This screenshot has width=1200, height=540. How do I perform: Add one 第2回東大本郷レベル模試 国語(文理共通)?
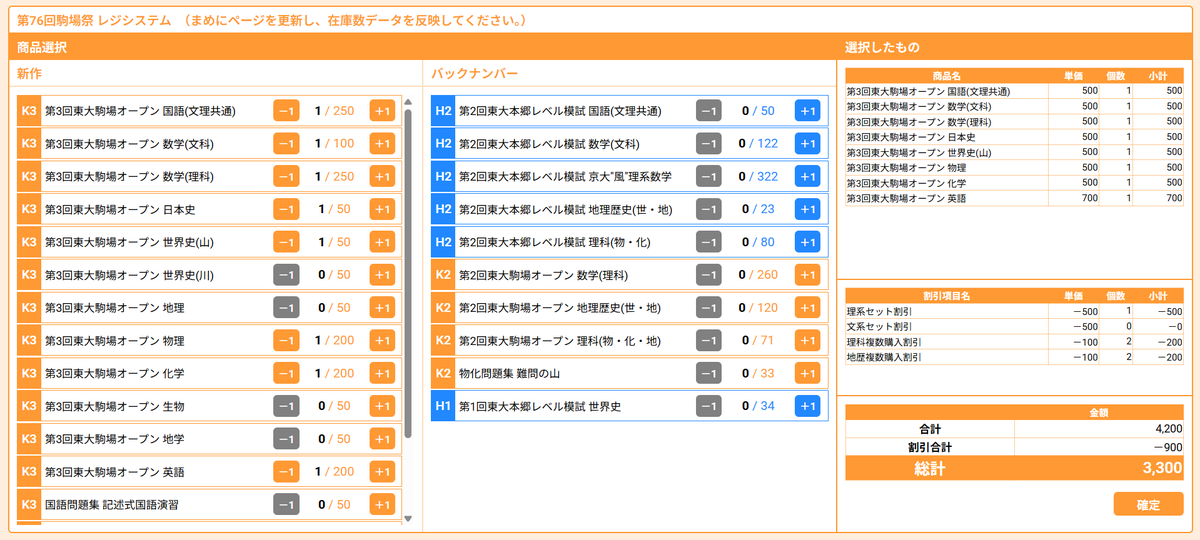click(808, 111)
